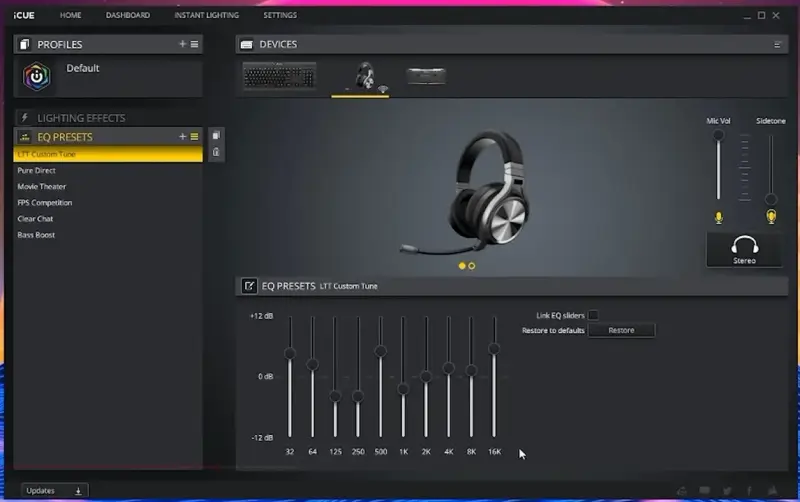Click the 16K EQ slider
The width and height of the screenshot is (800, 502).
tap(494, 348)
